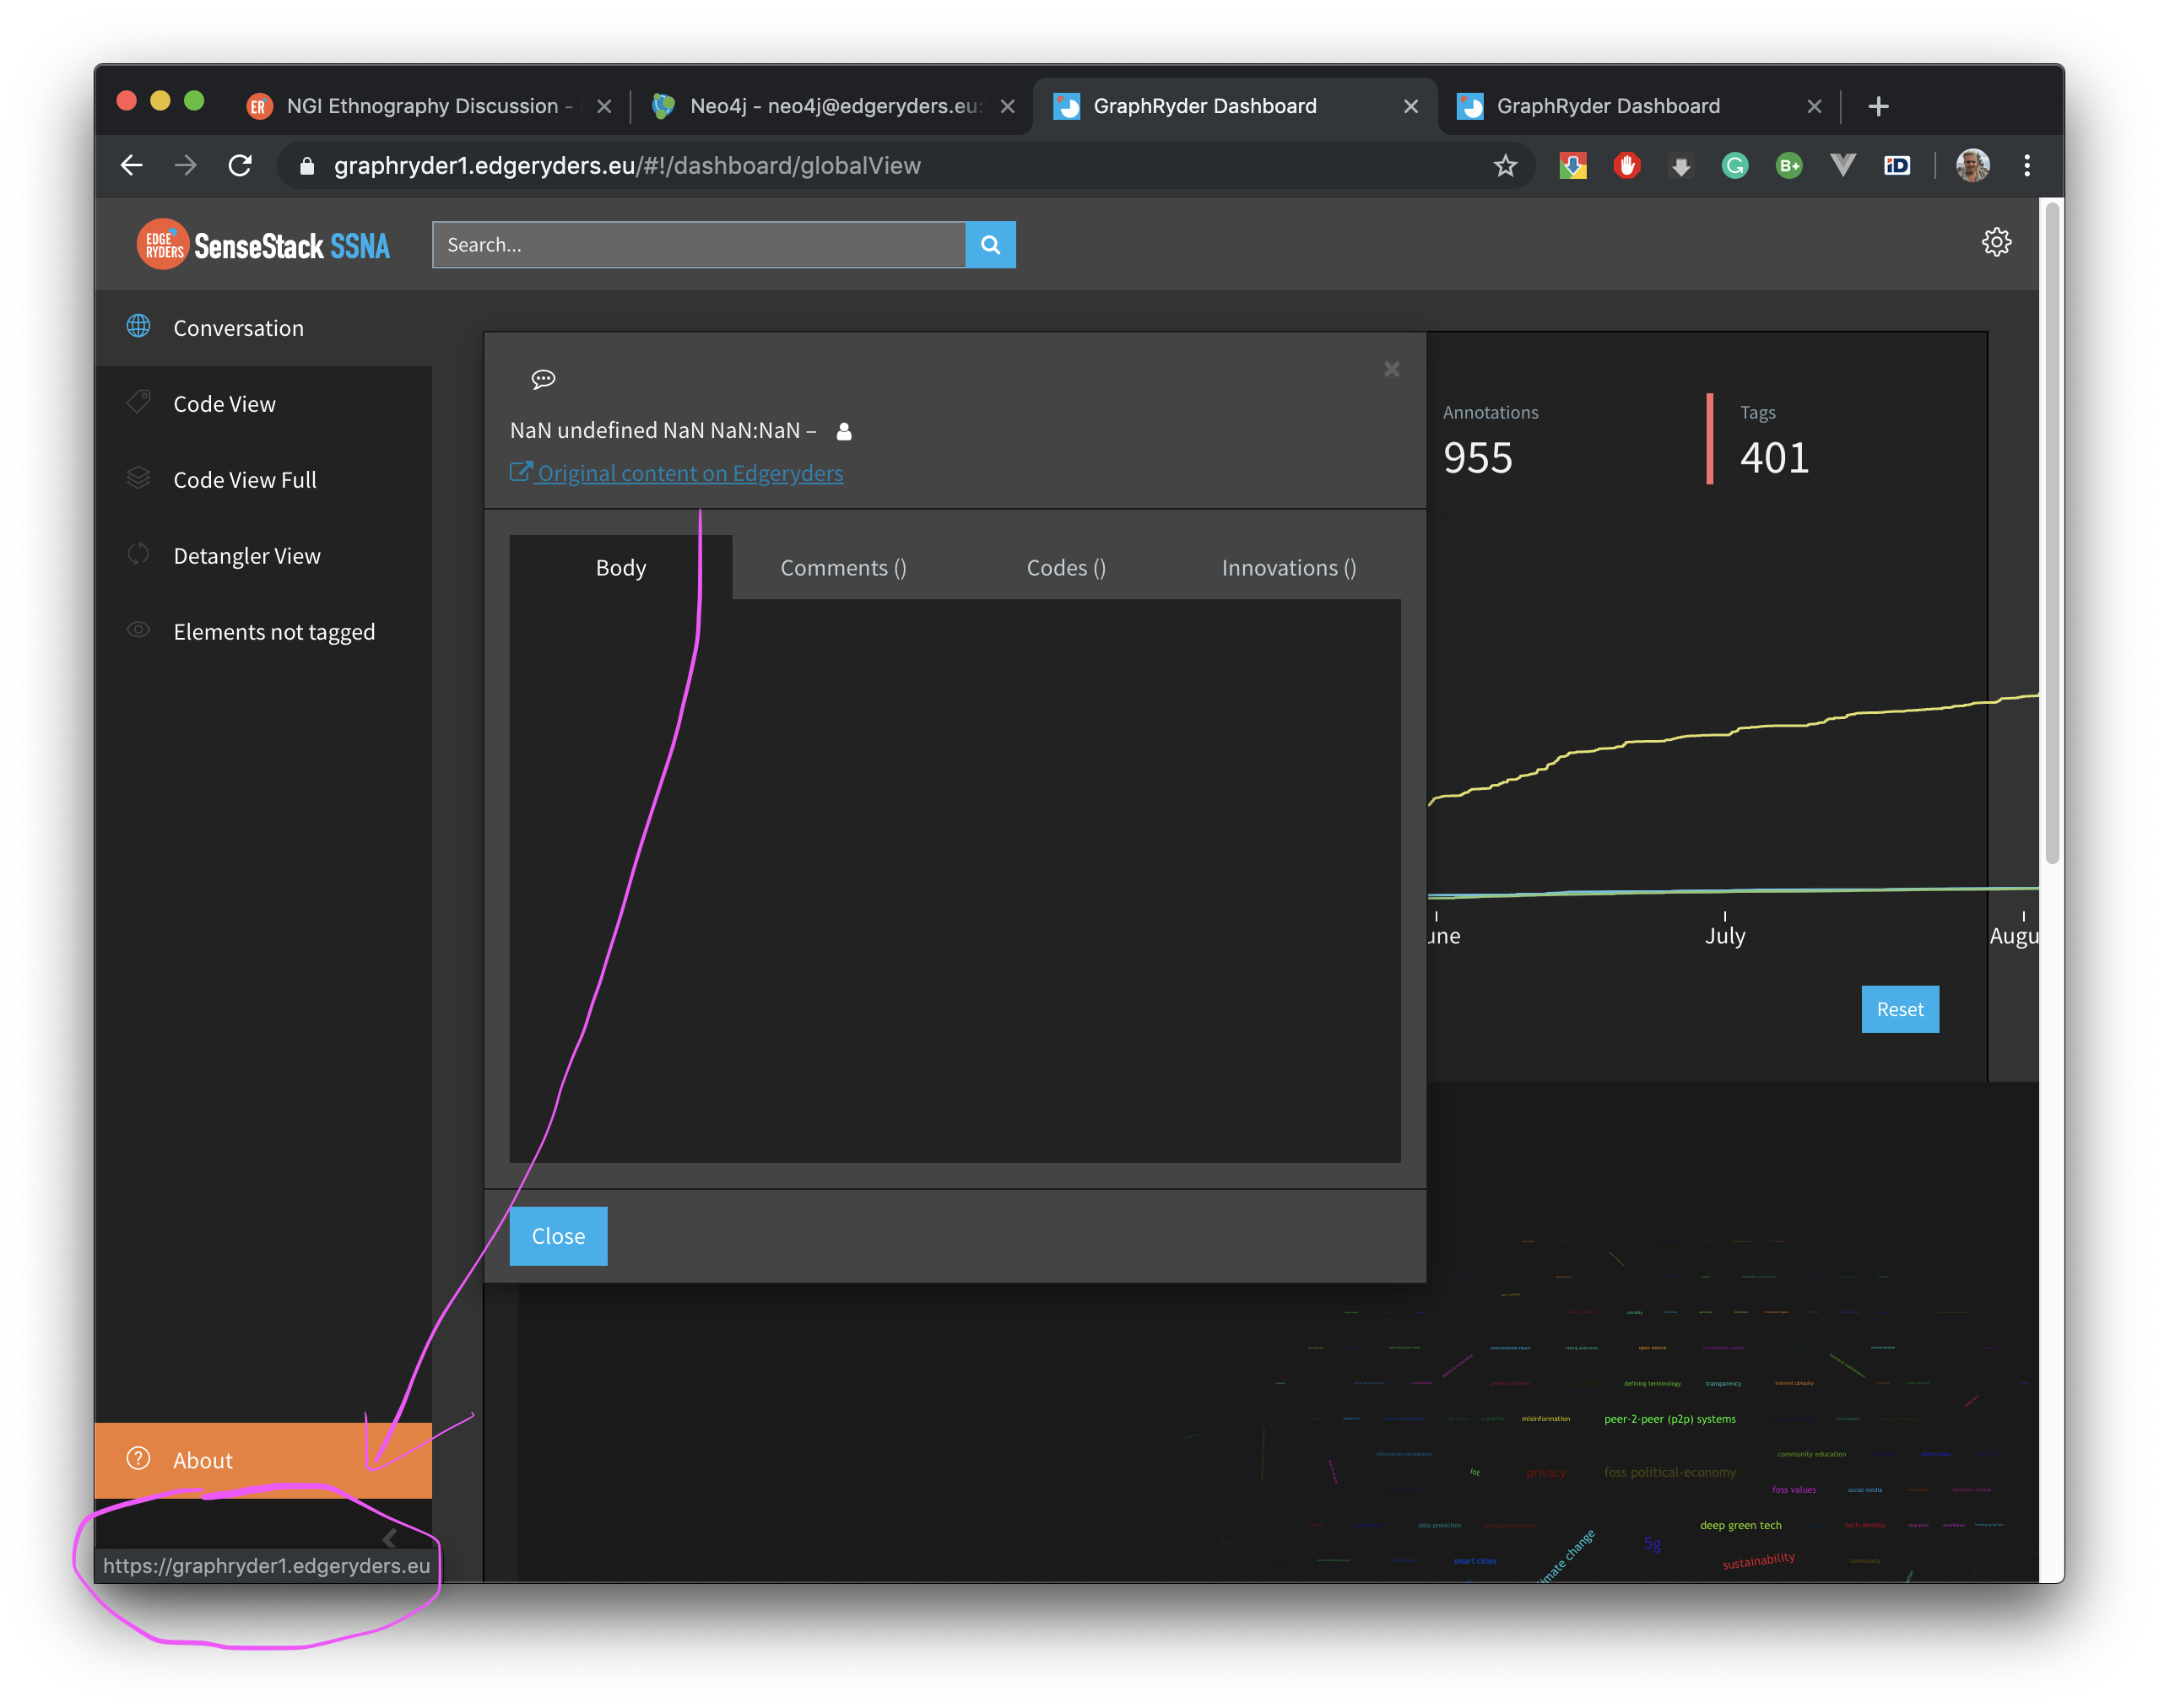Collapse sidebar with the chevron arrow

[x=390, y=1538]
